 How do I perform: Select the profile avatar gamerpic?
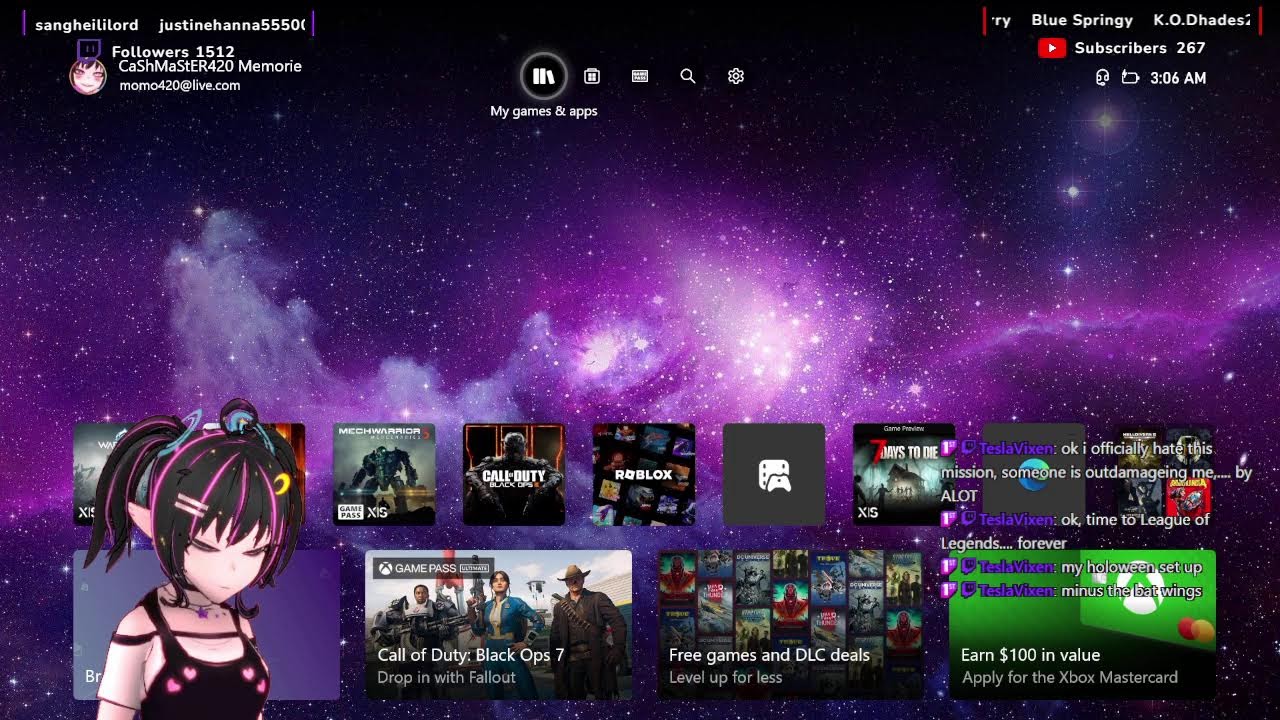pos(88,76)
